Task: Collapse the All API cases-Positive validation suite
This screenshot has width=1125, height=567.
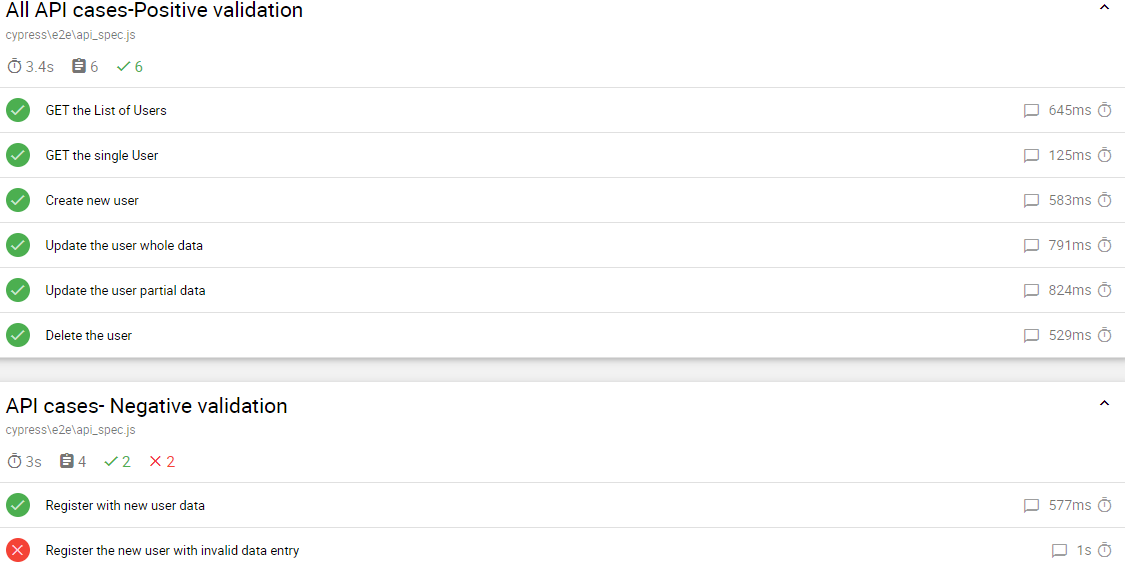Action: 1104,8
